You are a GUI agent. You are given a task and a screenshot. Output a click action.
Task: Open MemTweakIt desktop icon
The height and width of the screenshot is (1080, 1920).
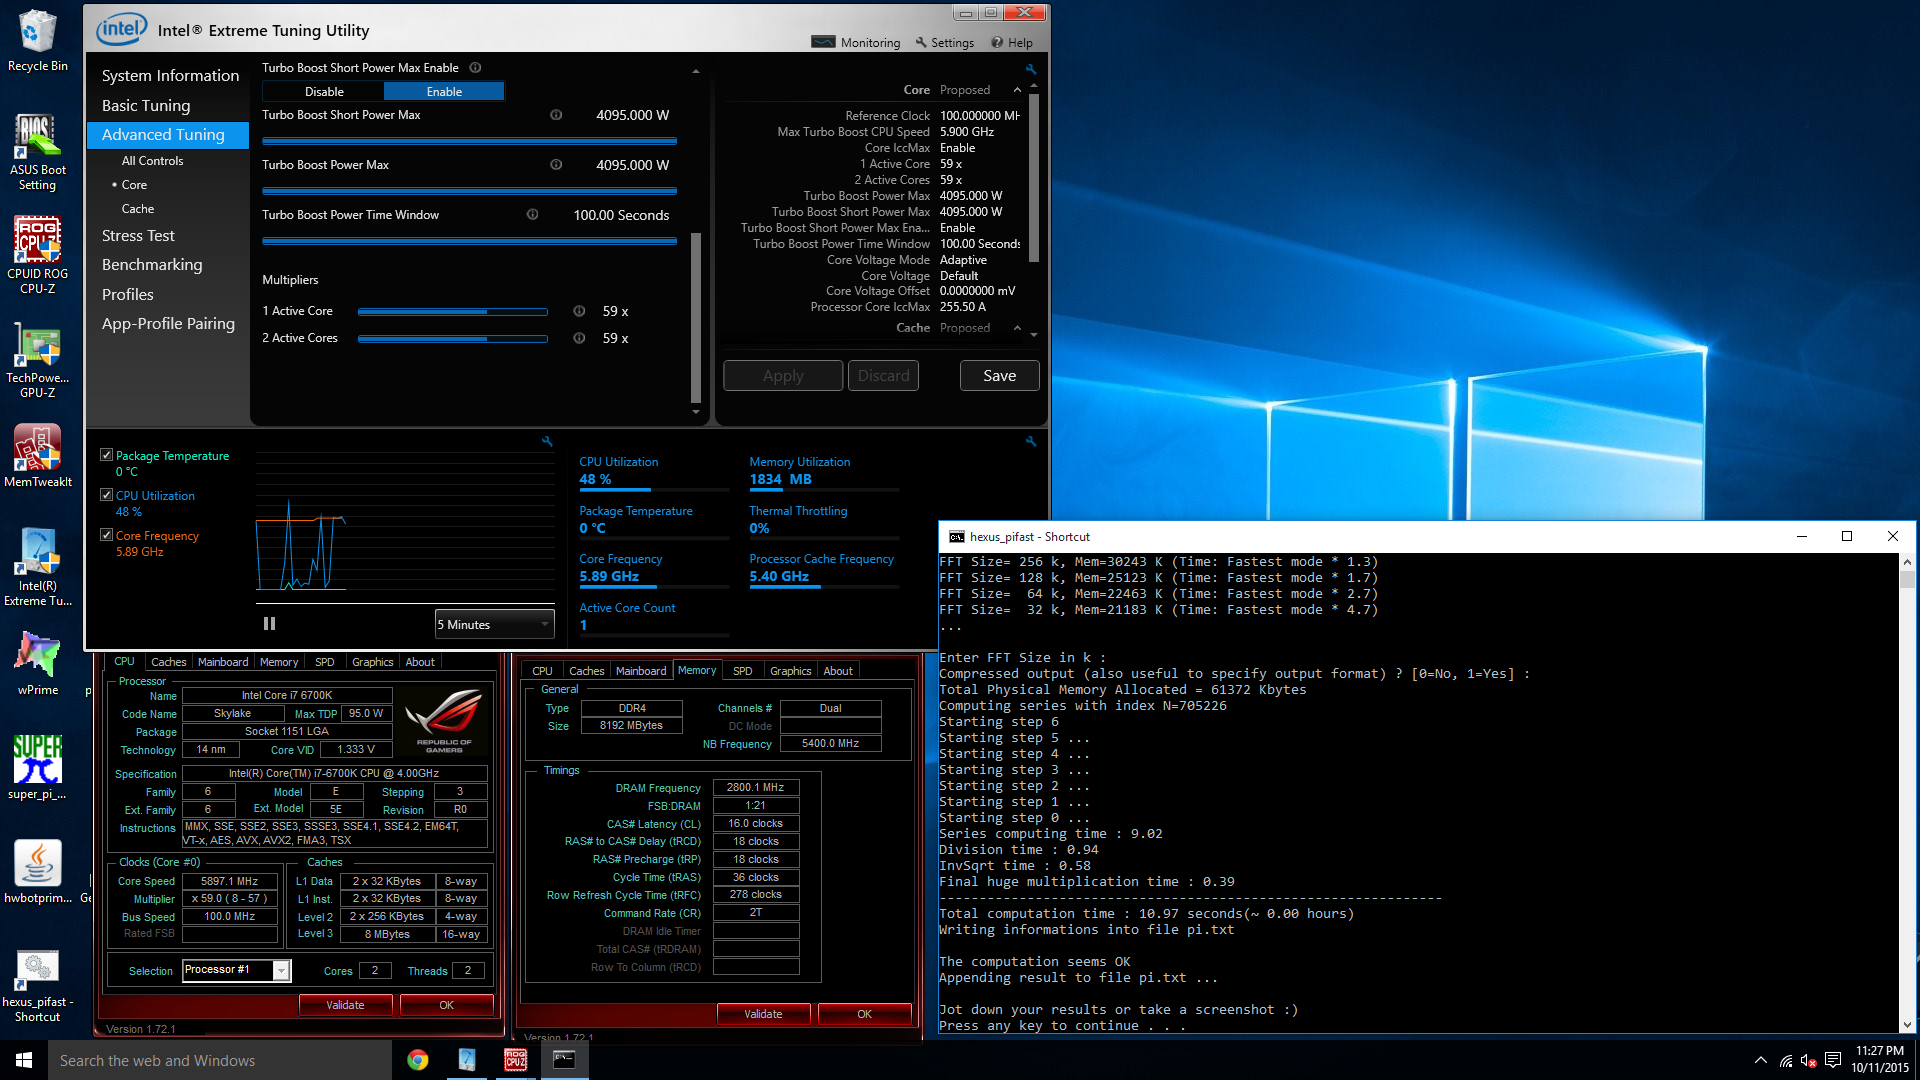click(37, 455)
